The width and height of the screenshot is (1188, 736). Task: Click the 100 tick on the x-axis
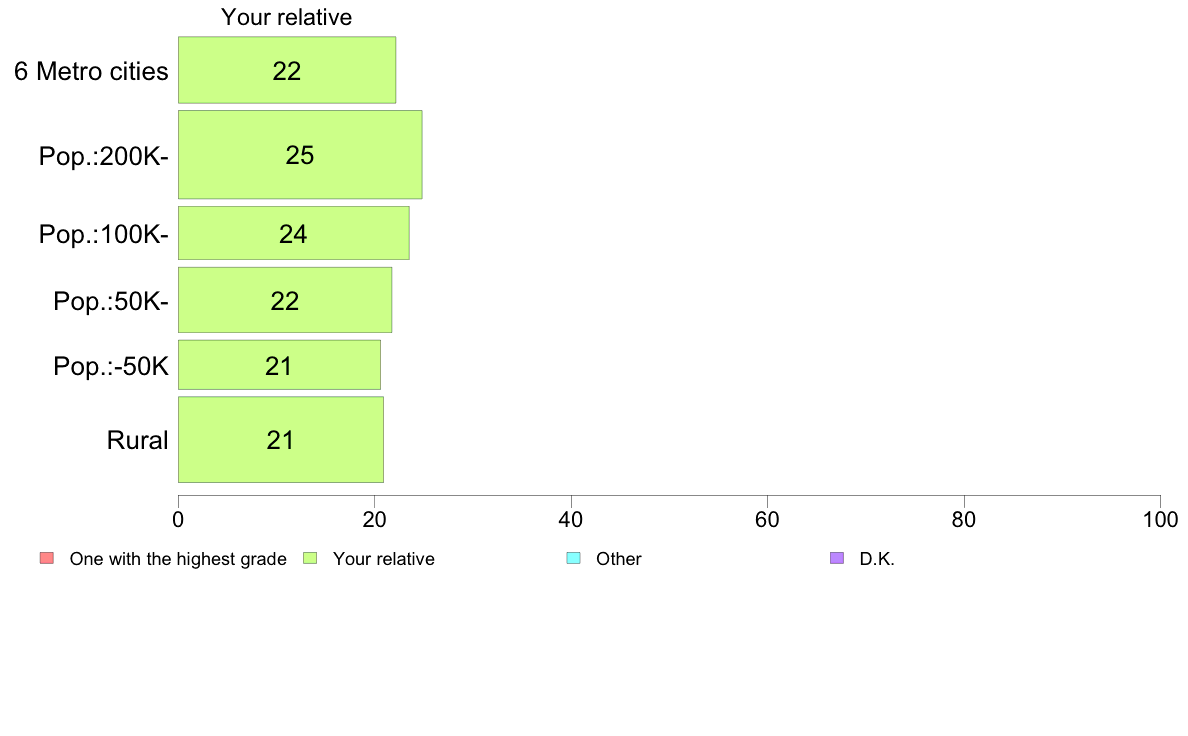1160,519
